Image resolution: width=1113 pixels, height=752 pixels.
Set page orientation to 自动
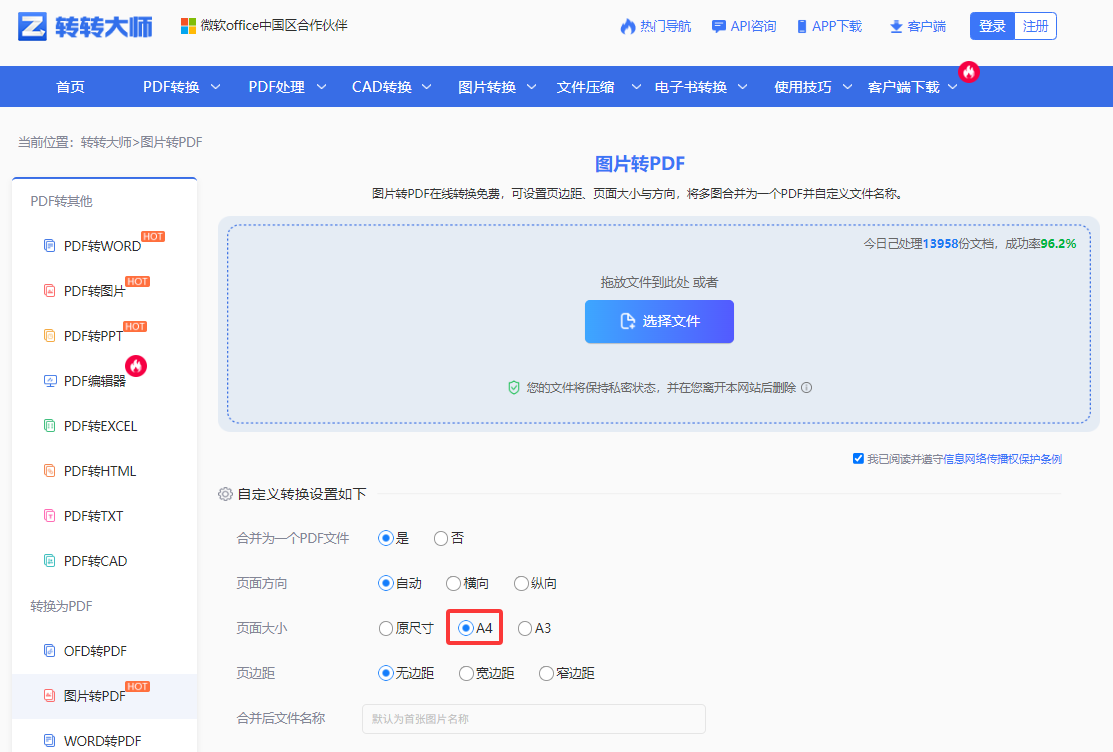(x=385, y=583)
